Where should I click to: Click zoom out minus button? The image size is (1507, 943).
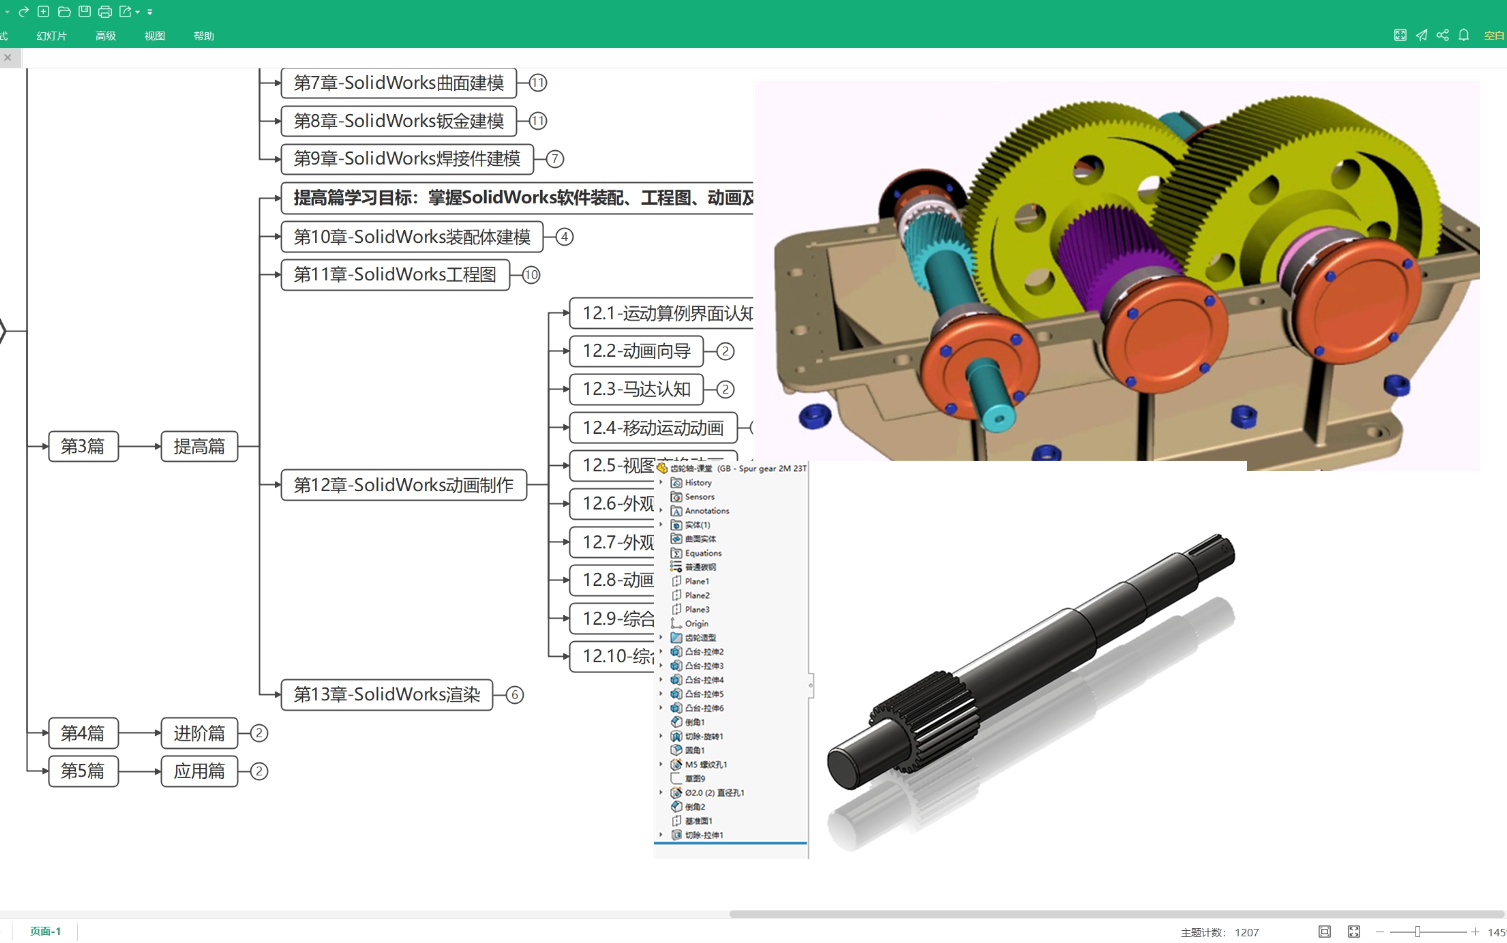pos(1380,931)
